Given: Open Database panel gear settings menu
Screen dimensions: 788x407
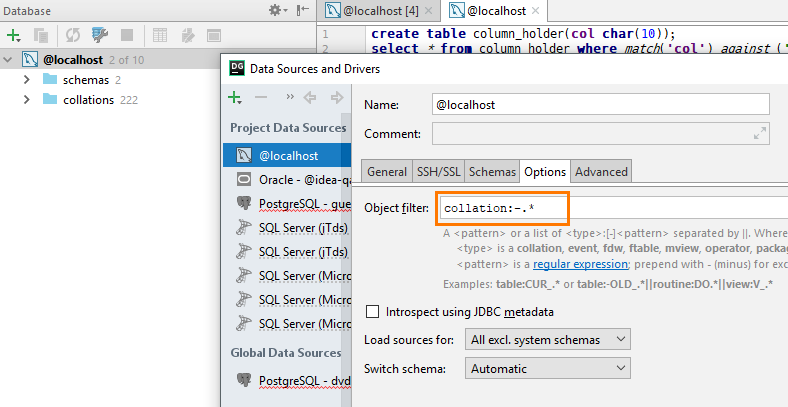Looking at the screenshot, I should [278, 10].
